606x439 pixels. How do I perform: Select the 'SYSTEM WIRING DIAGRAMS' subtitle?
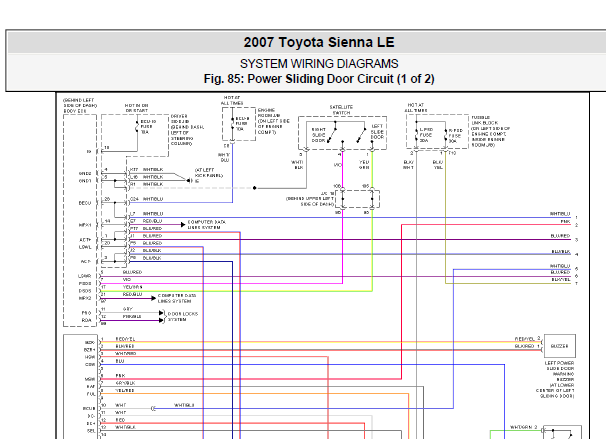[x=319, y=64]
